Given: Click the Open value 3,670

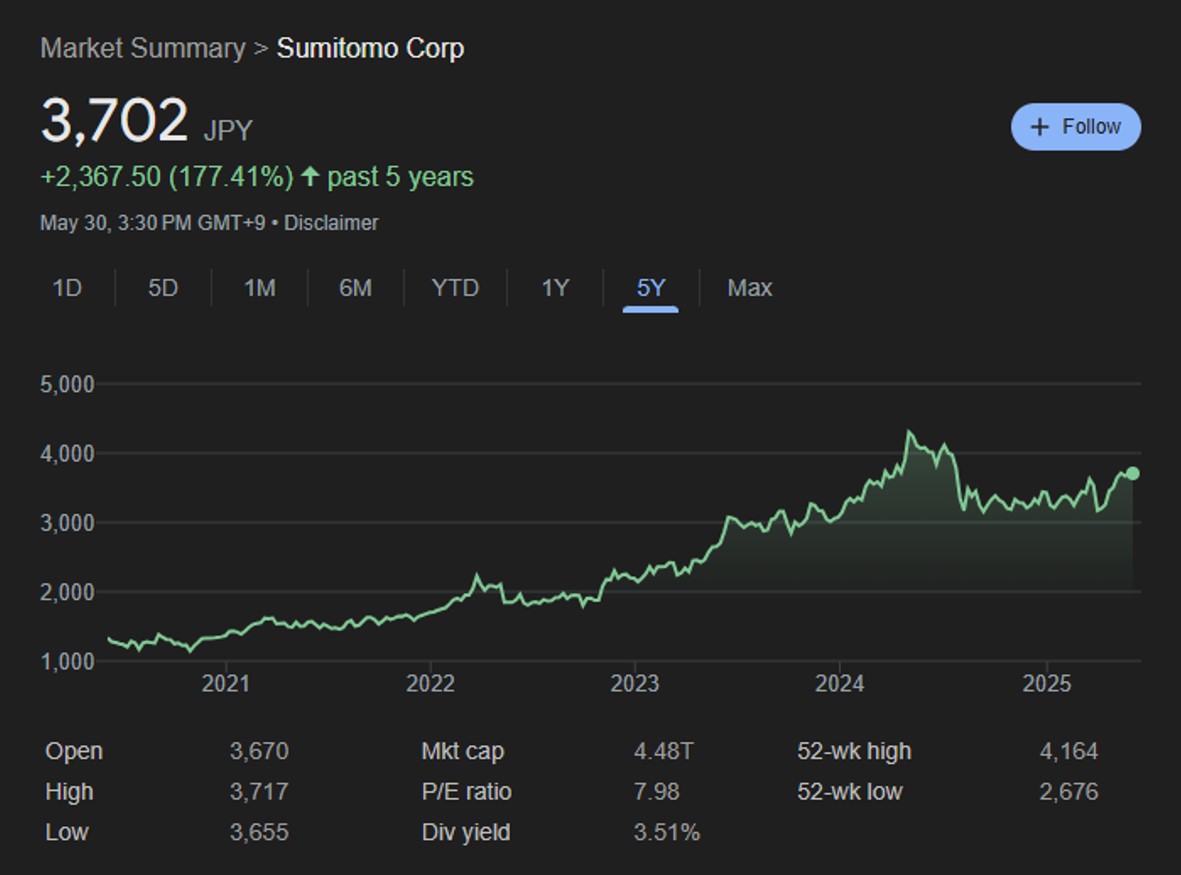Looking at the screenshot, I should coord(259,751).
